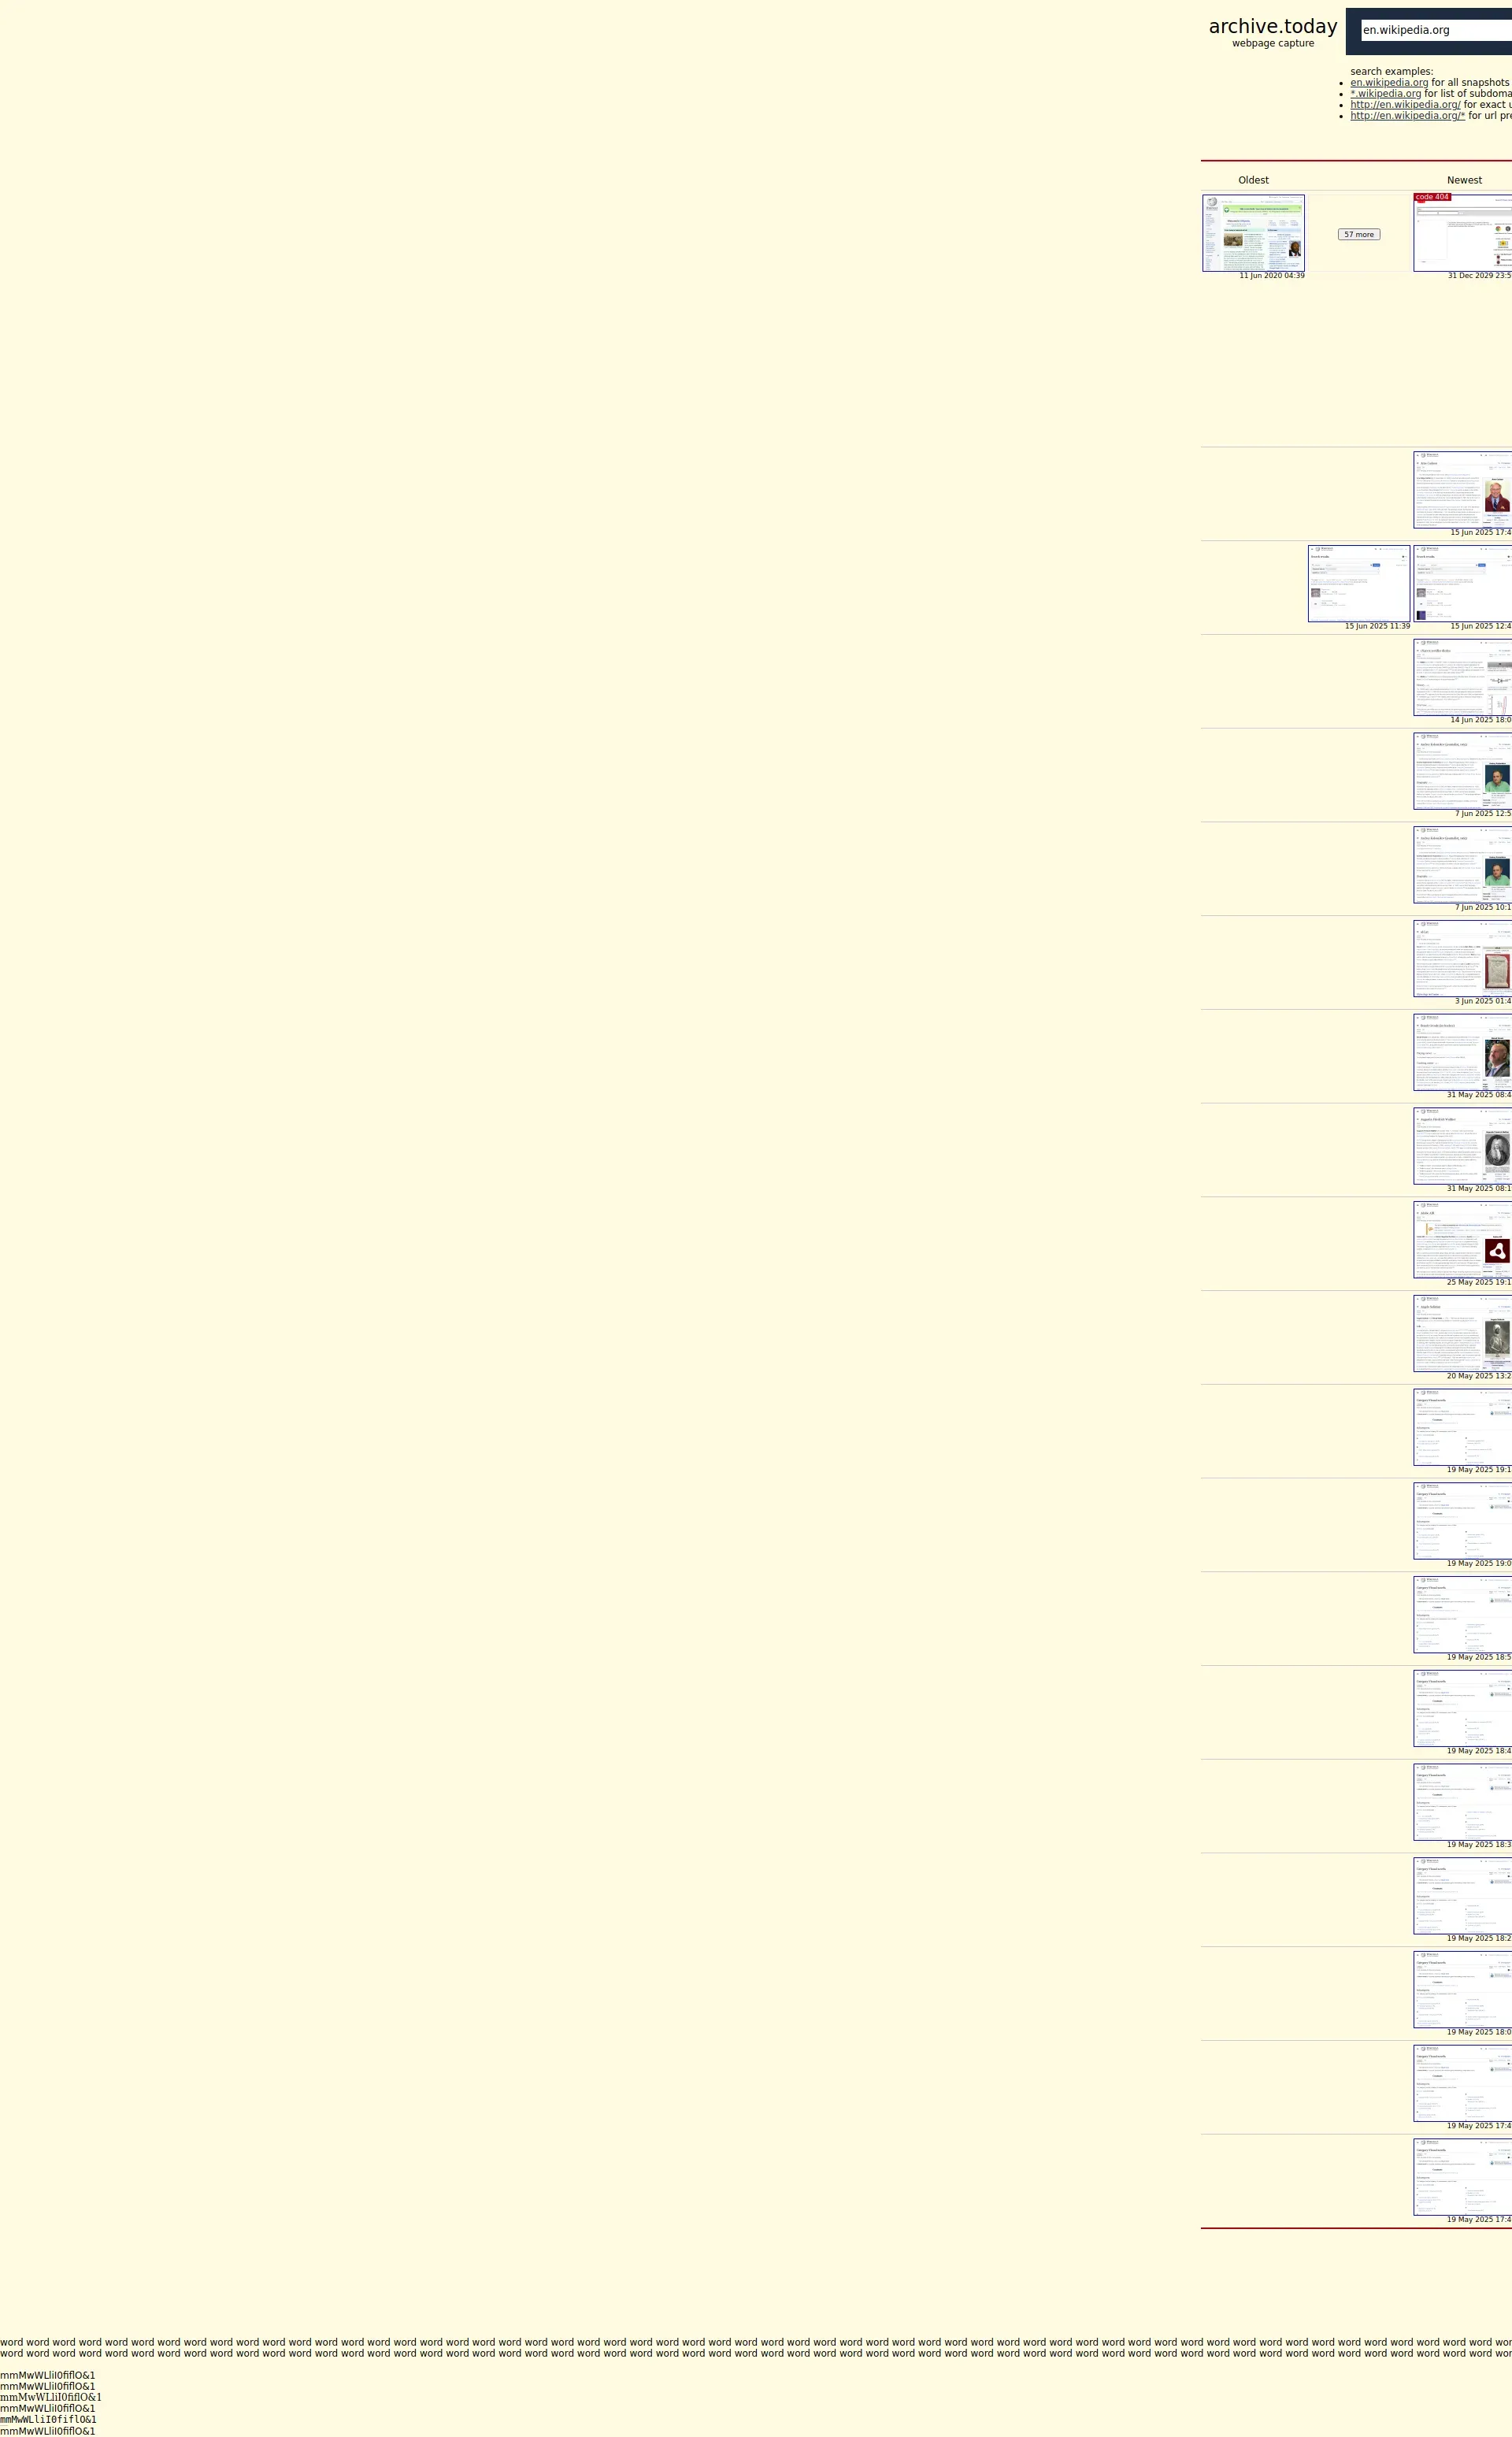Click the 'Newest' column header

[x=1463, y=180]
